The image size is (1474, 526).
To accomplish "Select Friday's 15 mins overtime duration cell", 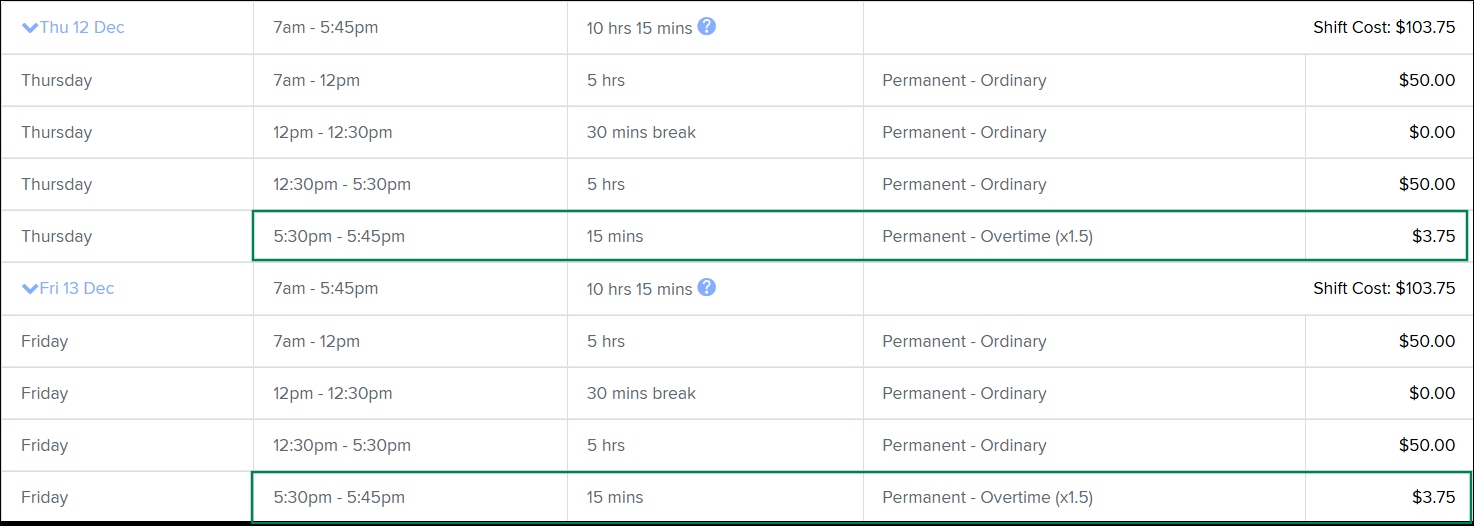I will pos(615,498).
